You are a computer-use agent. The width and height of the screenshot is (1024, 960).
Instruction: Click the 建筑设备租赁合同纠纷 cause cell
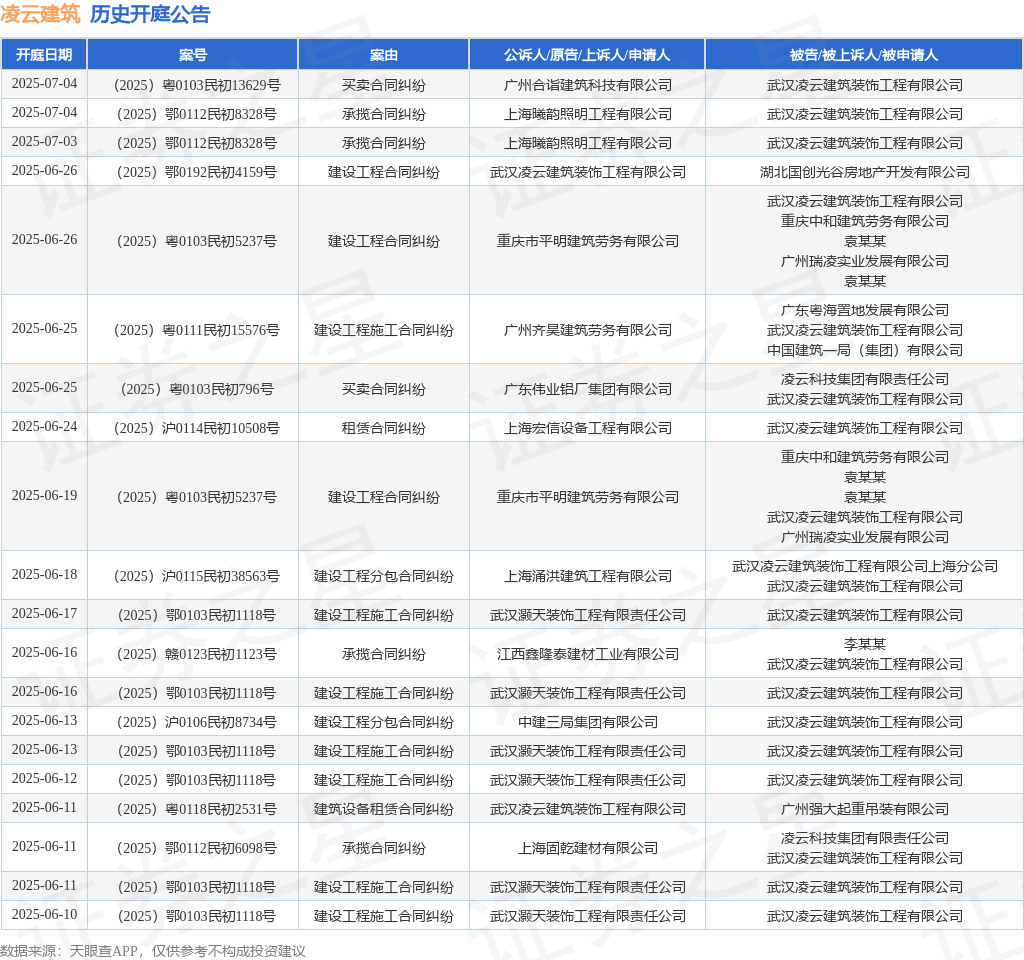coord(383,809)
